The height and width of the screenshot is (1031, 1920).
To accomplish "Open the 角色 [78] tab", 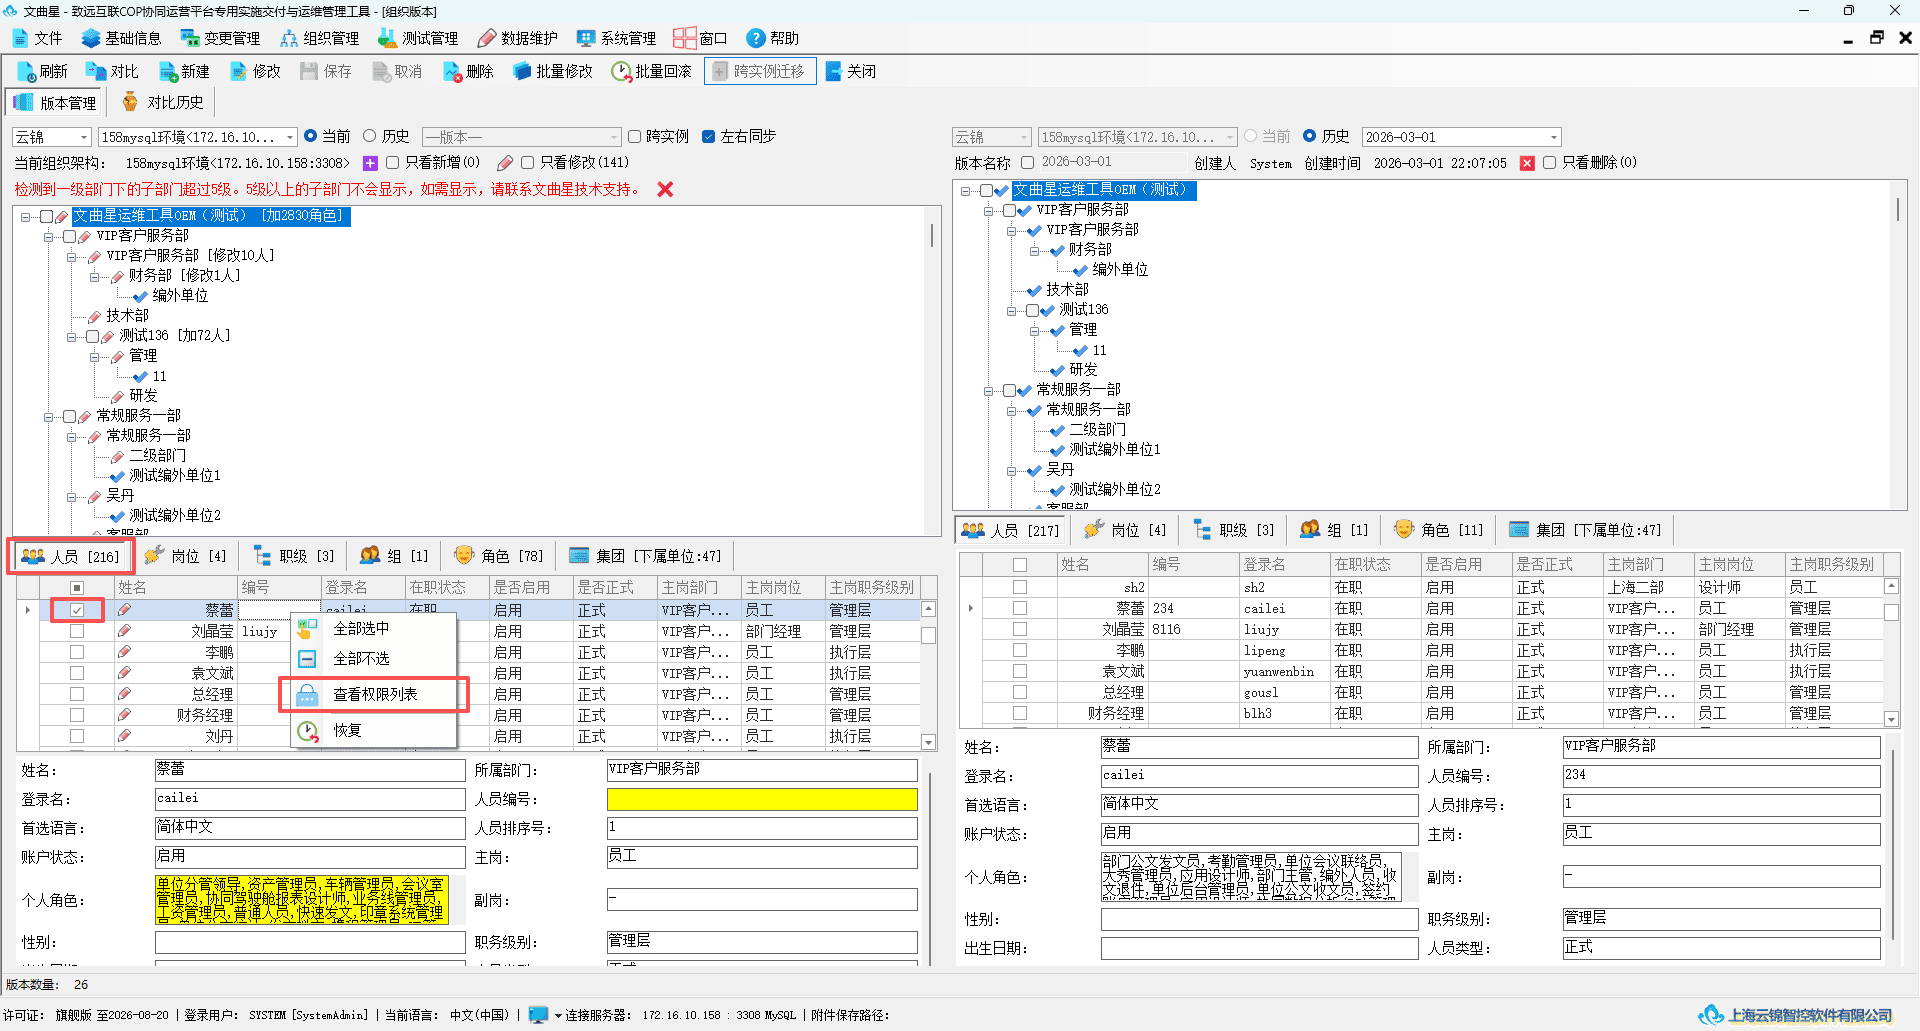I will (497, 555).
